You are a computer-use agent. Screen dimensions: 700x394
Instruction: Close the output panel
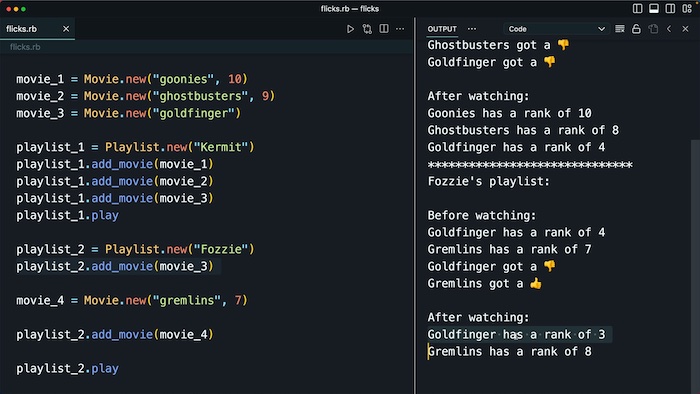(685, 29)
